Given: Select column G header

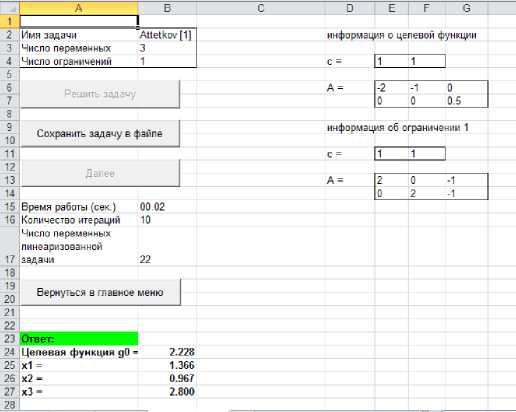Looking at the screenshot, I should (x=467, y=8).
